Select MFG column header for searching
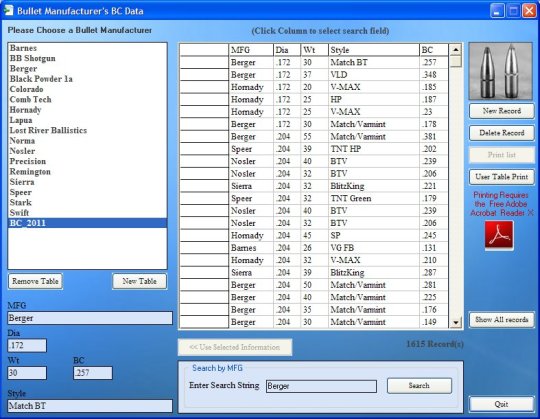The height and width of the screenshot is (419, 540). coord(251,50)
